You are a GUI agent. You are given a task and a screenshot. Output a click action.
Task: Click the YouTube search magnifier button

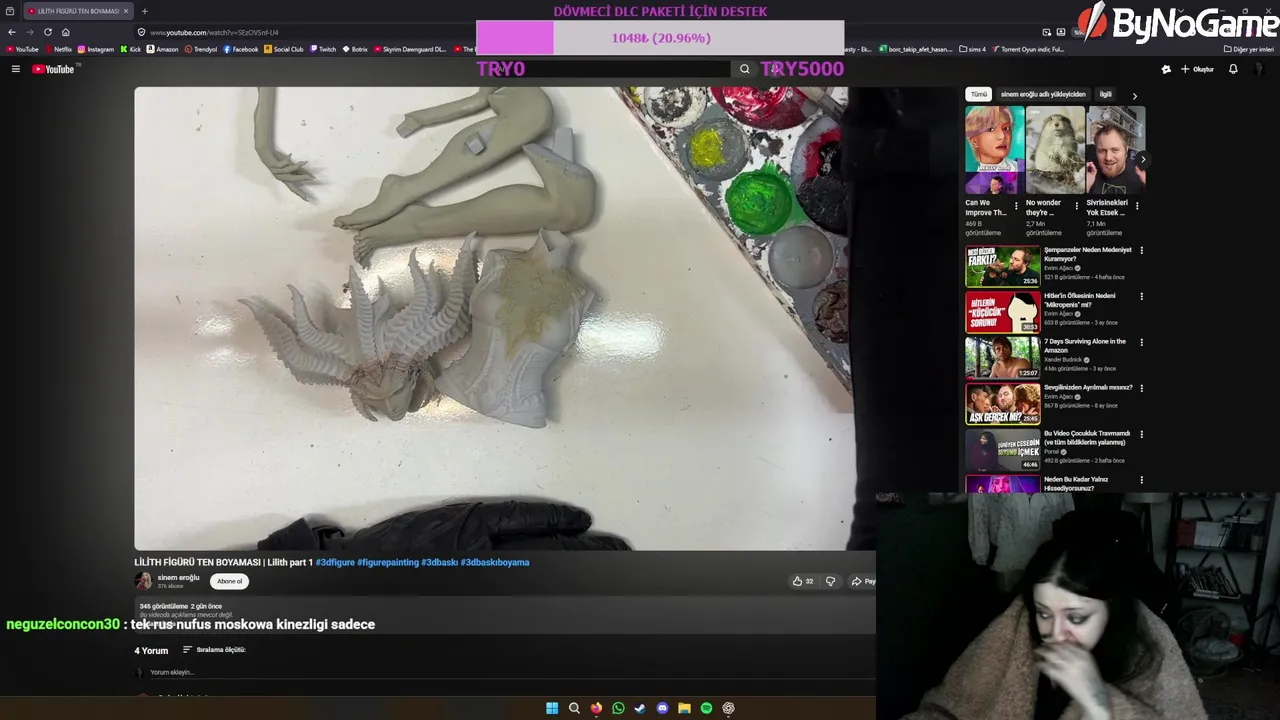[x=744, y=69]
